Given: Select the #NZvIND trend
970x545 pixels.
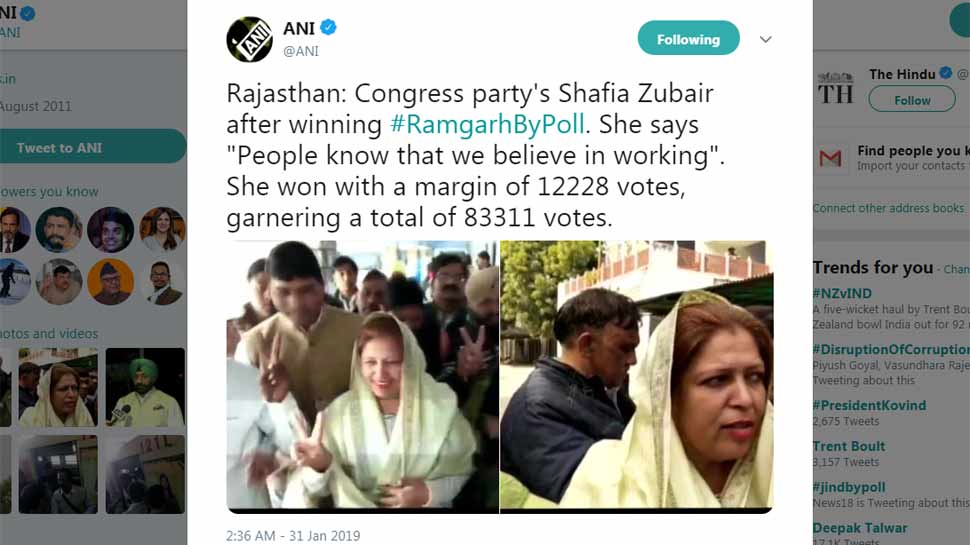Looking at the screenshot, I should click(x=842, y=293).
